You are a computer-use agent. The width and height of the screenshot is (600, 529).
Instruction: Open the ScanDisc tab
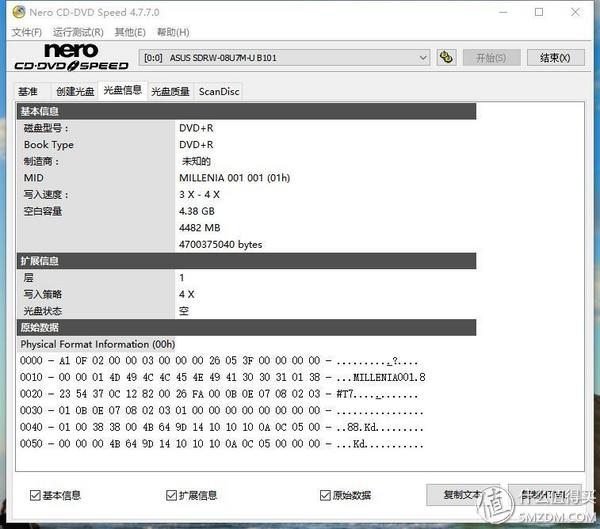pos(219,91)
